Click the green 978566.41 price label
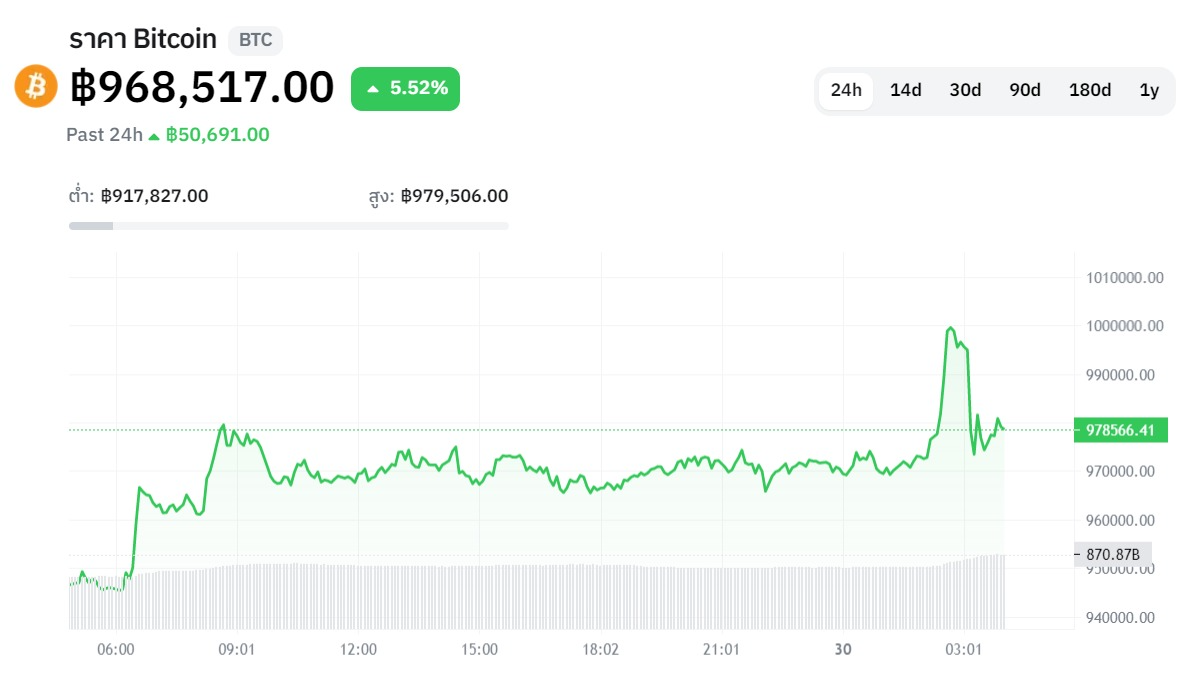 pos(1120,430)
